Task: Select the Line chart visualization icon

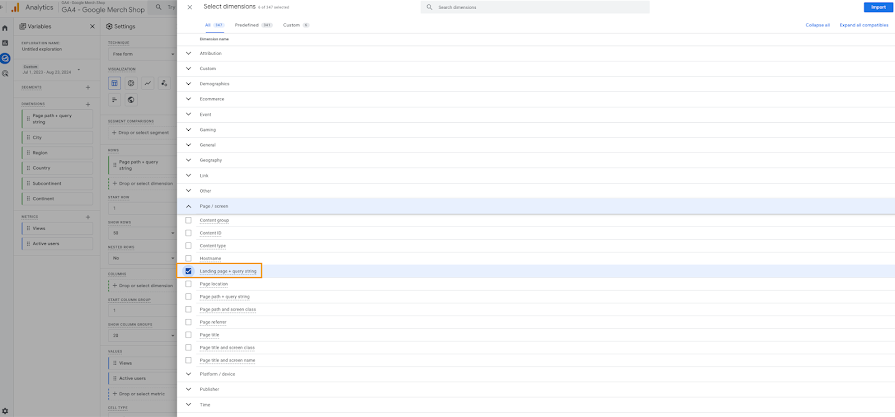Action: [148, 83]
